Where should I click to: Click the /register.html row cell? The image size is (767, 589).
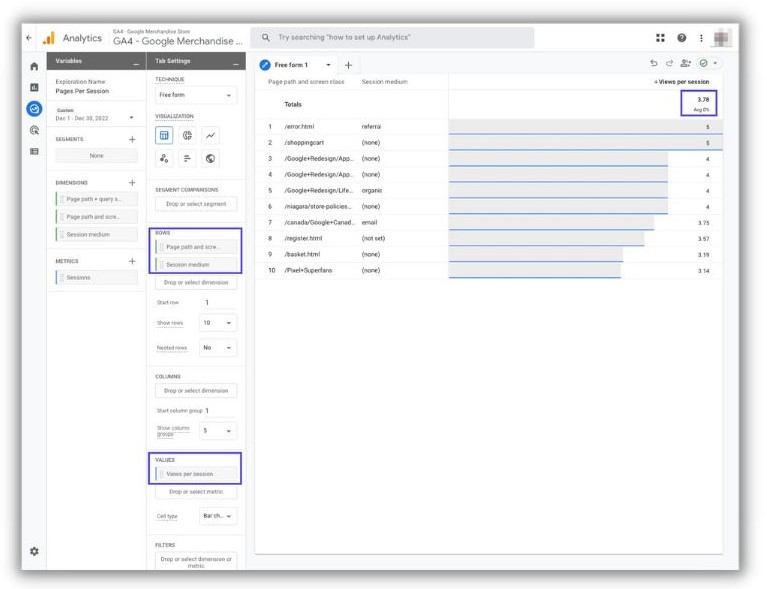point(303,239)
